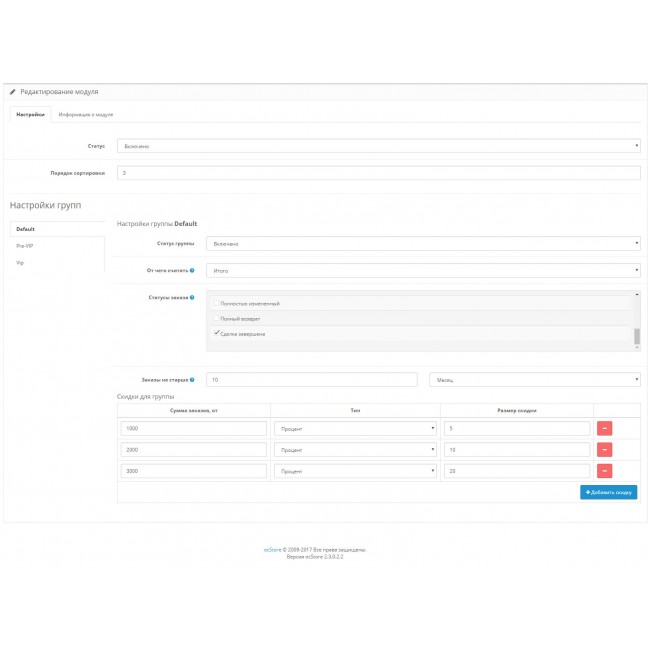Click help icon beside 'Заказы не старше'
Viewport: 650px width, 650px height.
(x=191, y=380)
